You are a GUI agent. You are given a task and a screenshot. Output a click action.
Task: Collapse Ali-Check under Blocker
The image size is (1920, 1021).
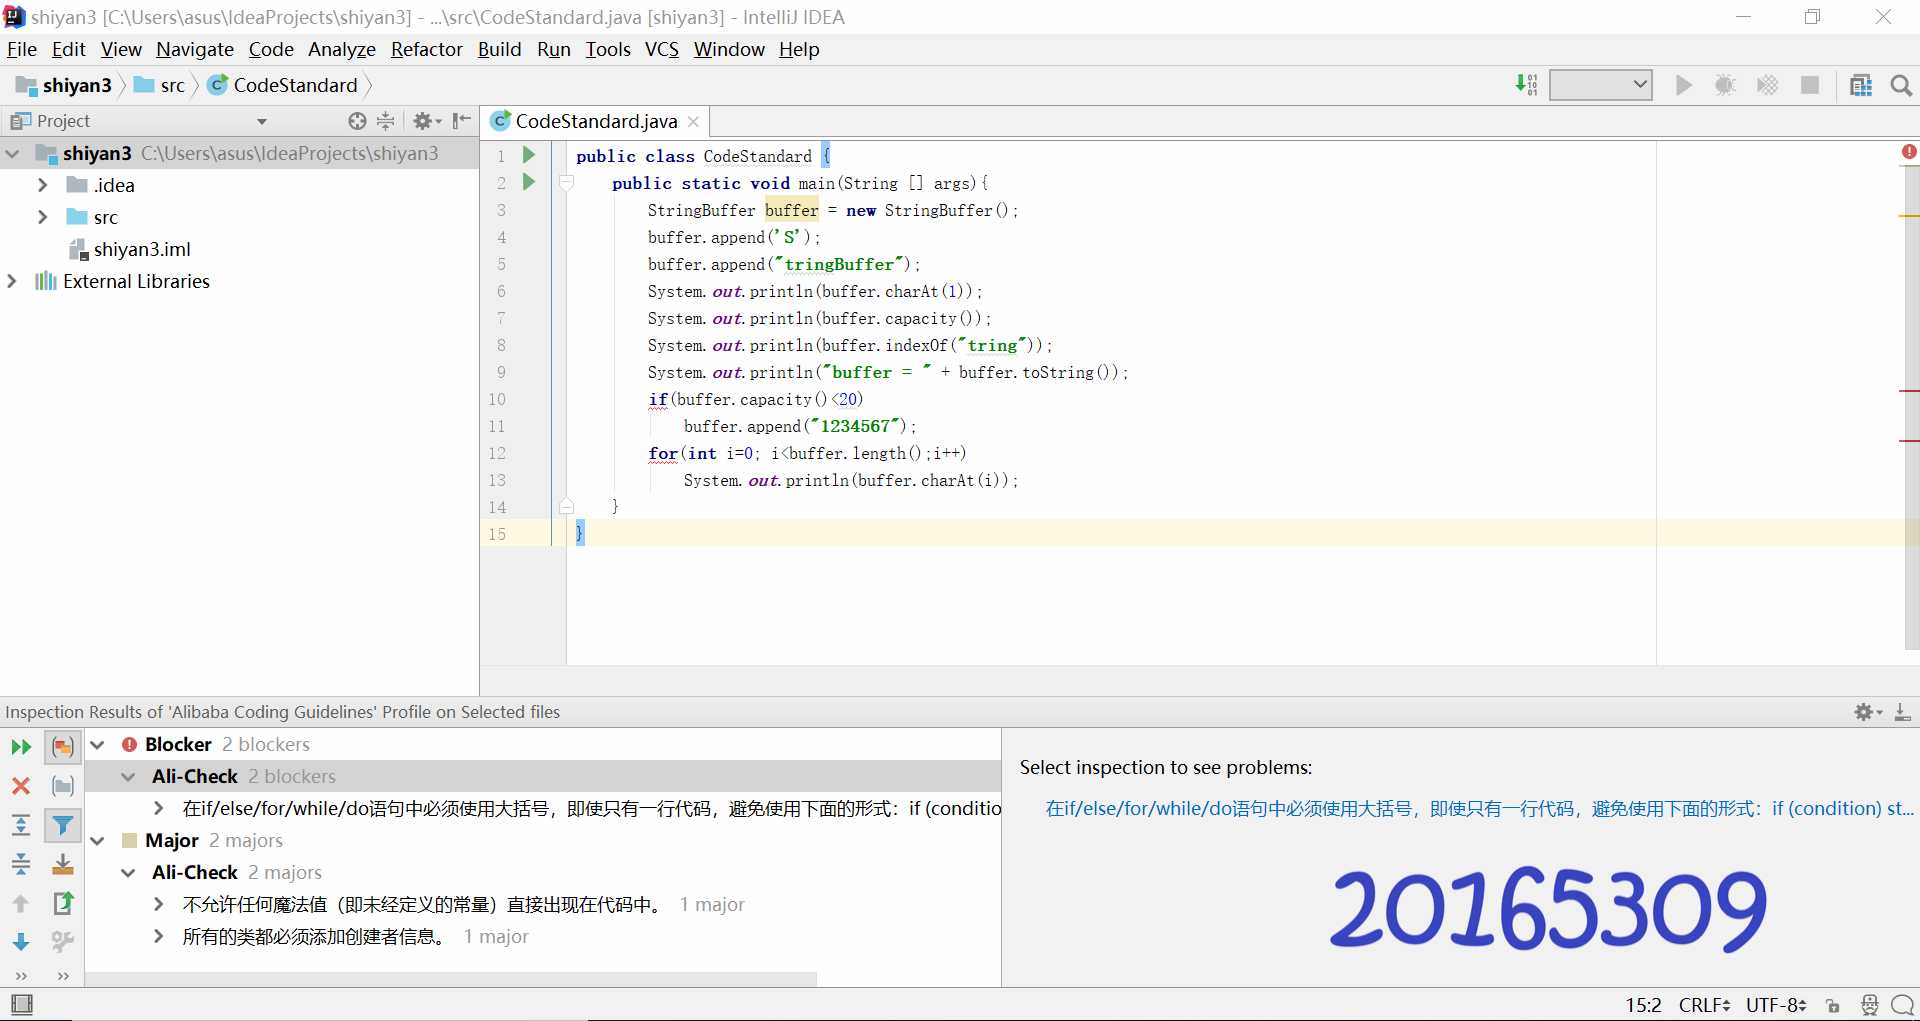coord(128,777)
